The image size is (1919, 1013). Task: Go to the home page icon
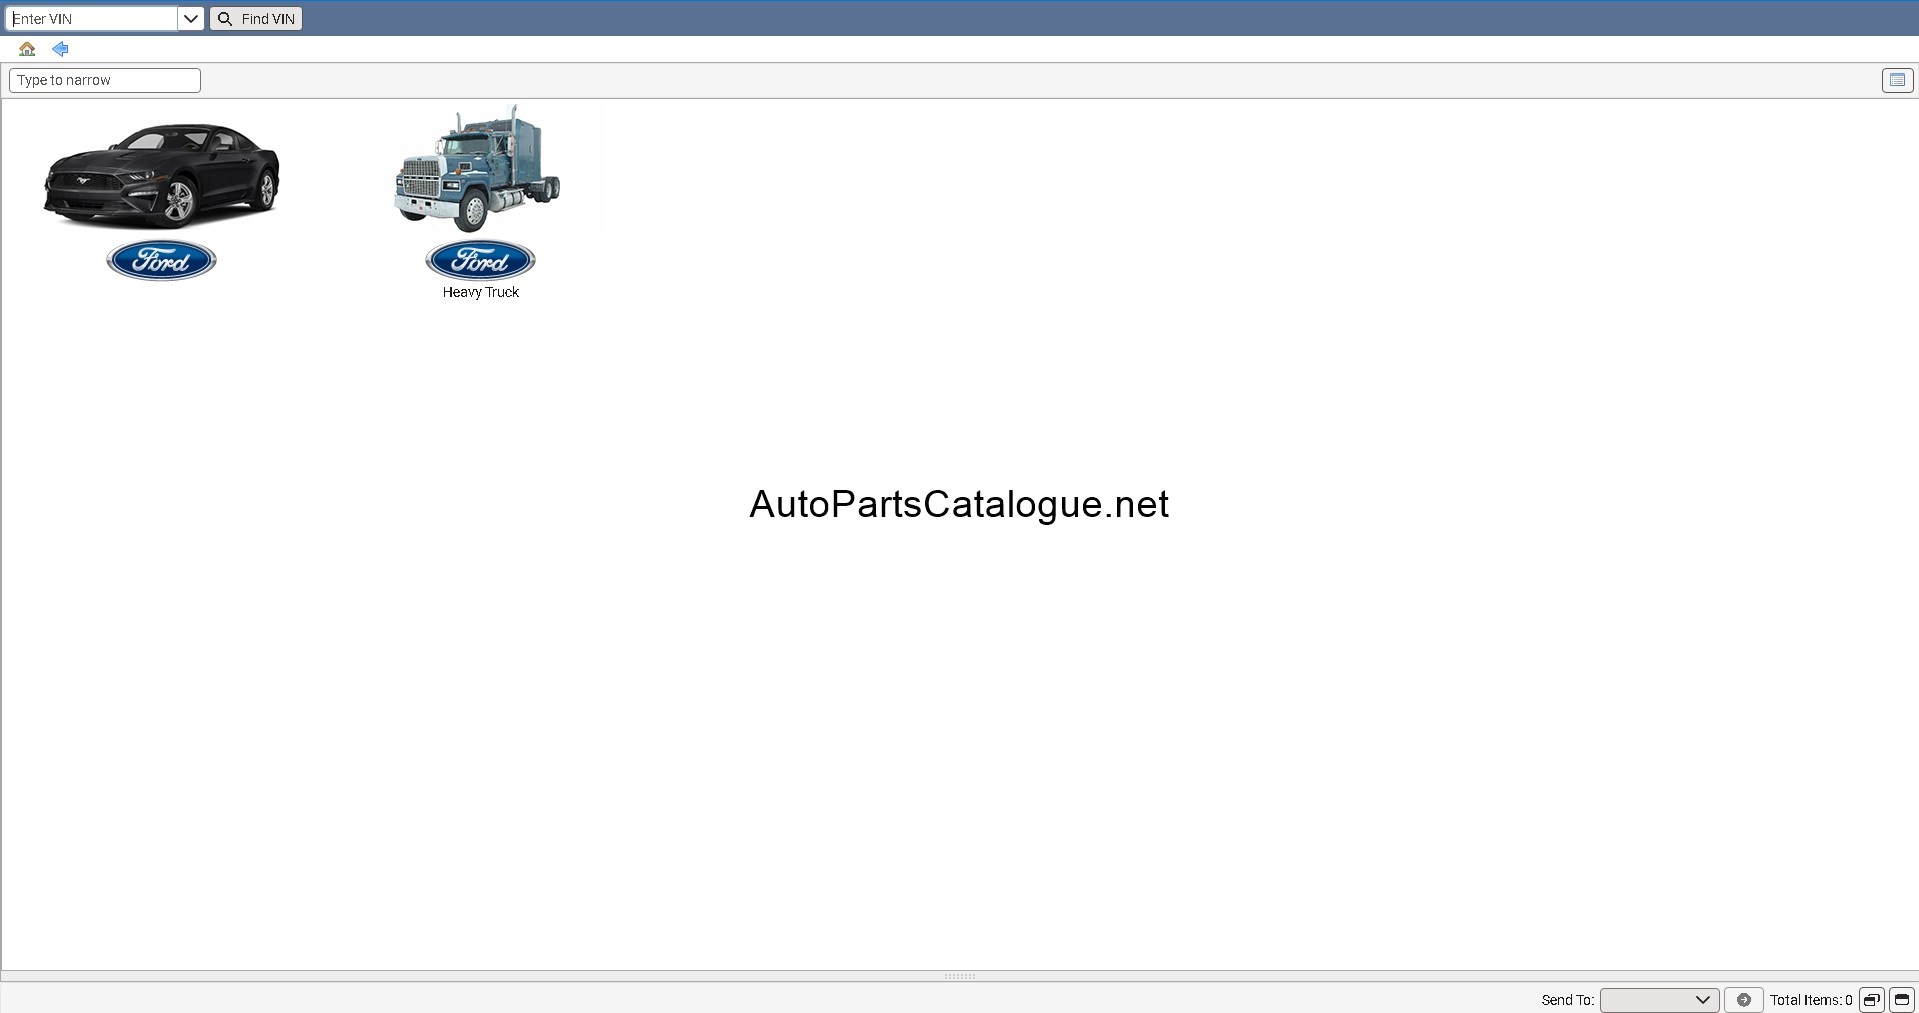click(x=27, y=49)
